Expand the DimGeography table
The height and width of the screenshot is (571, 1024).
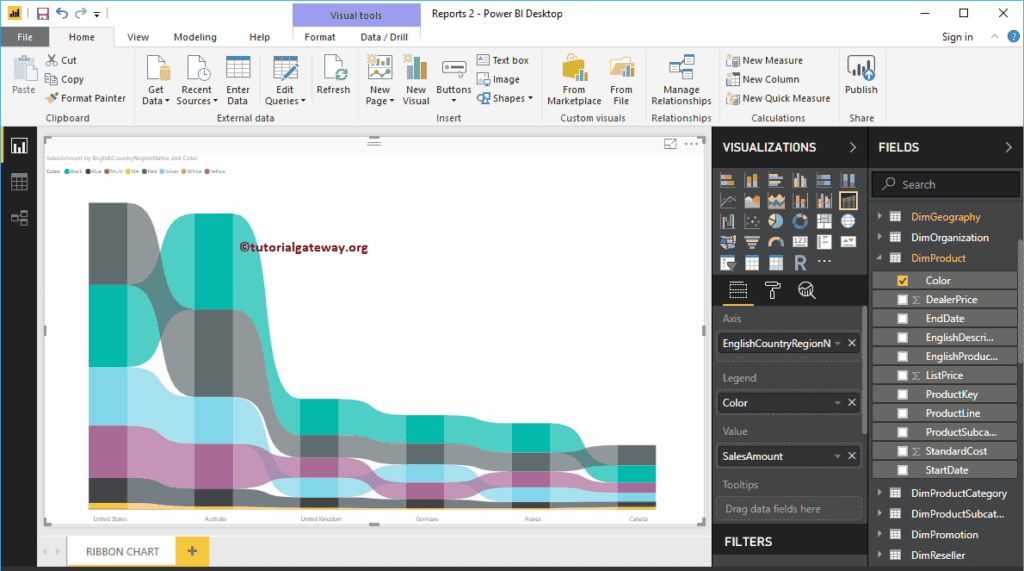click(x=880, y=216)
